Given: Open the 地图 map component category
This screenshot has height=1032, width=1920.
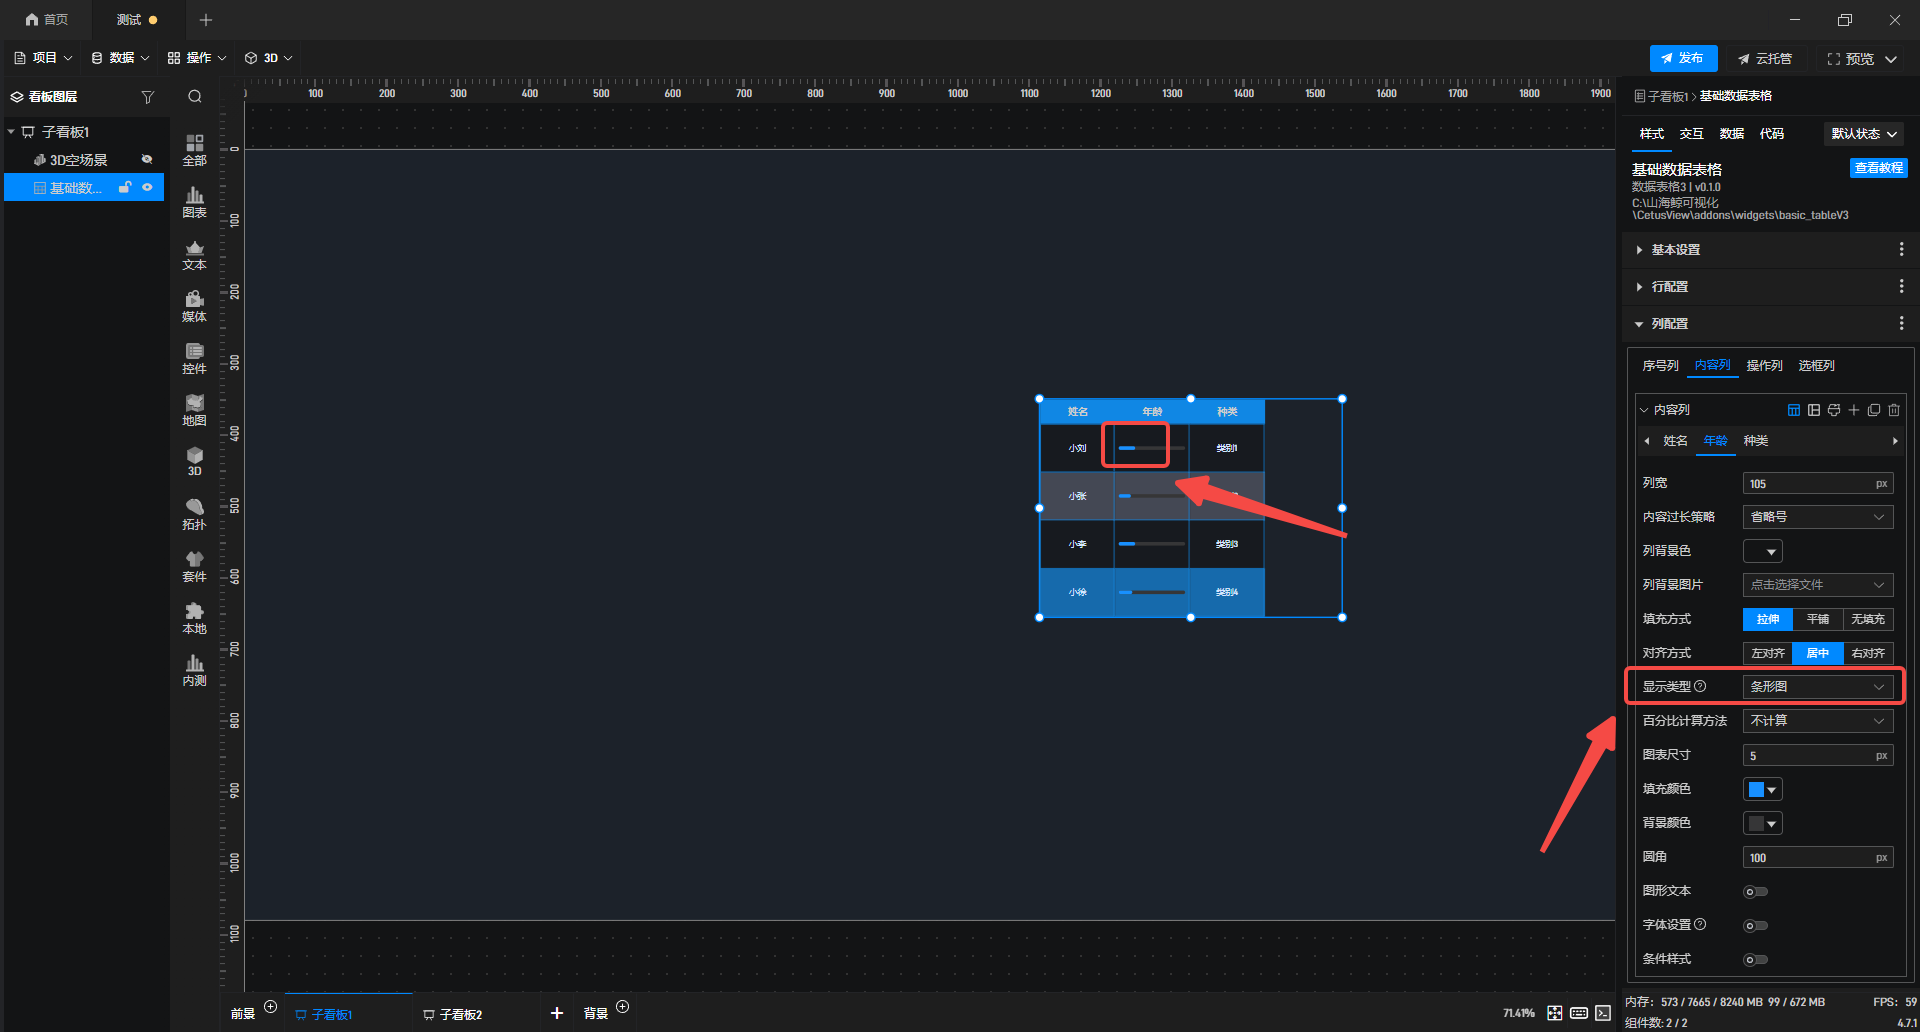Looking at the screenshot, I should 194,410.
